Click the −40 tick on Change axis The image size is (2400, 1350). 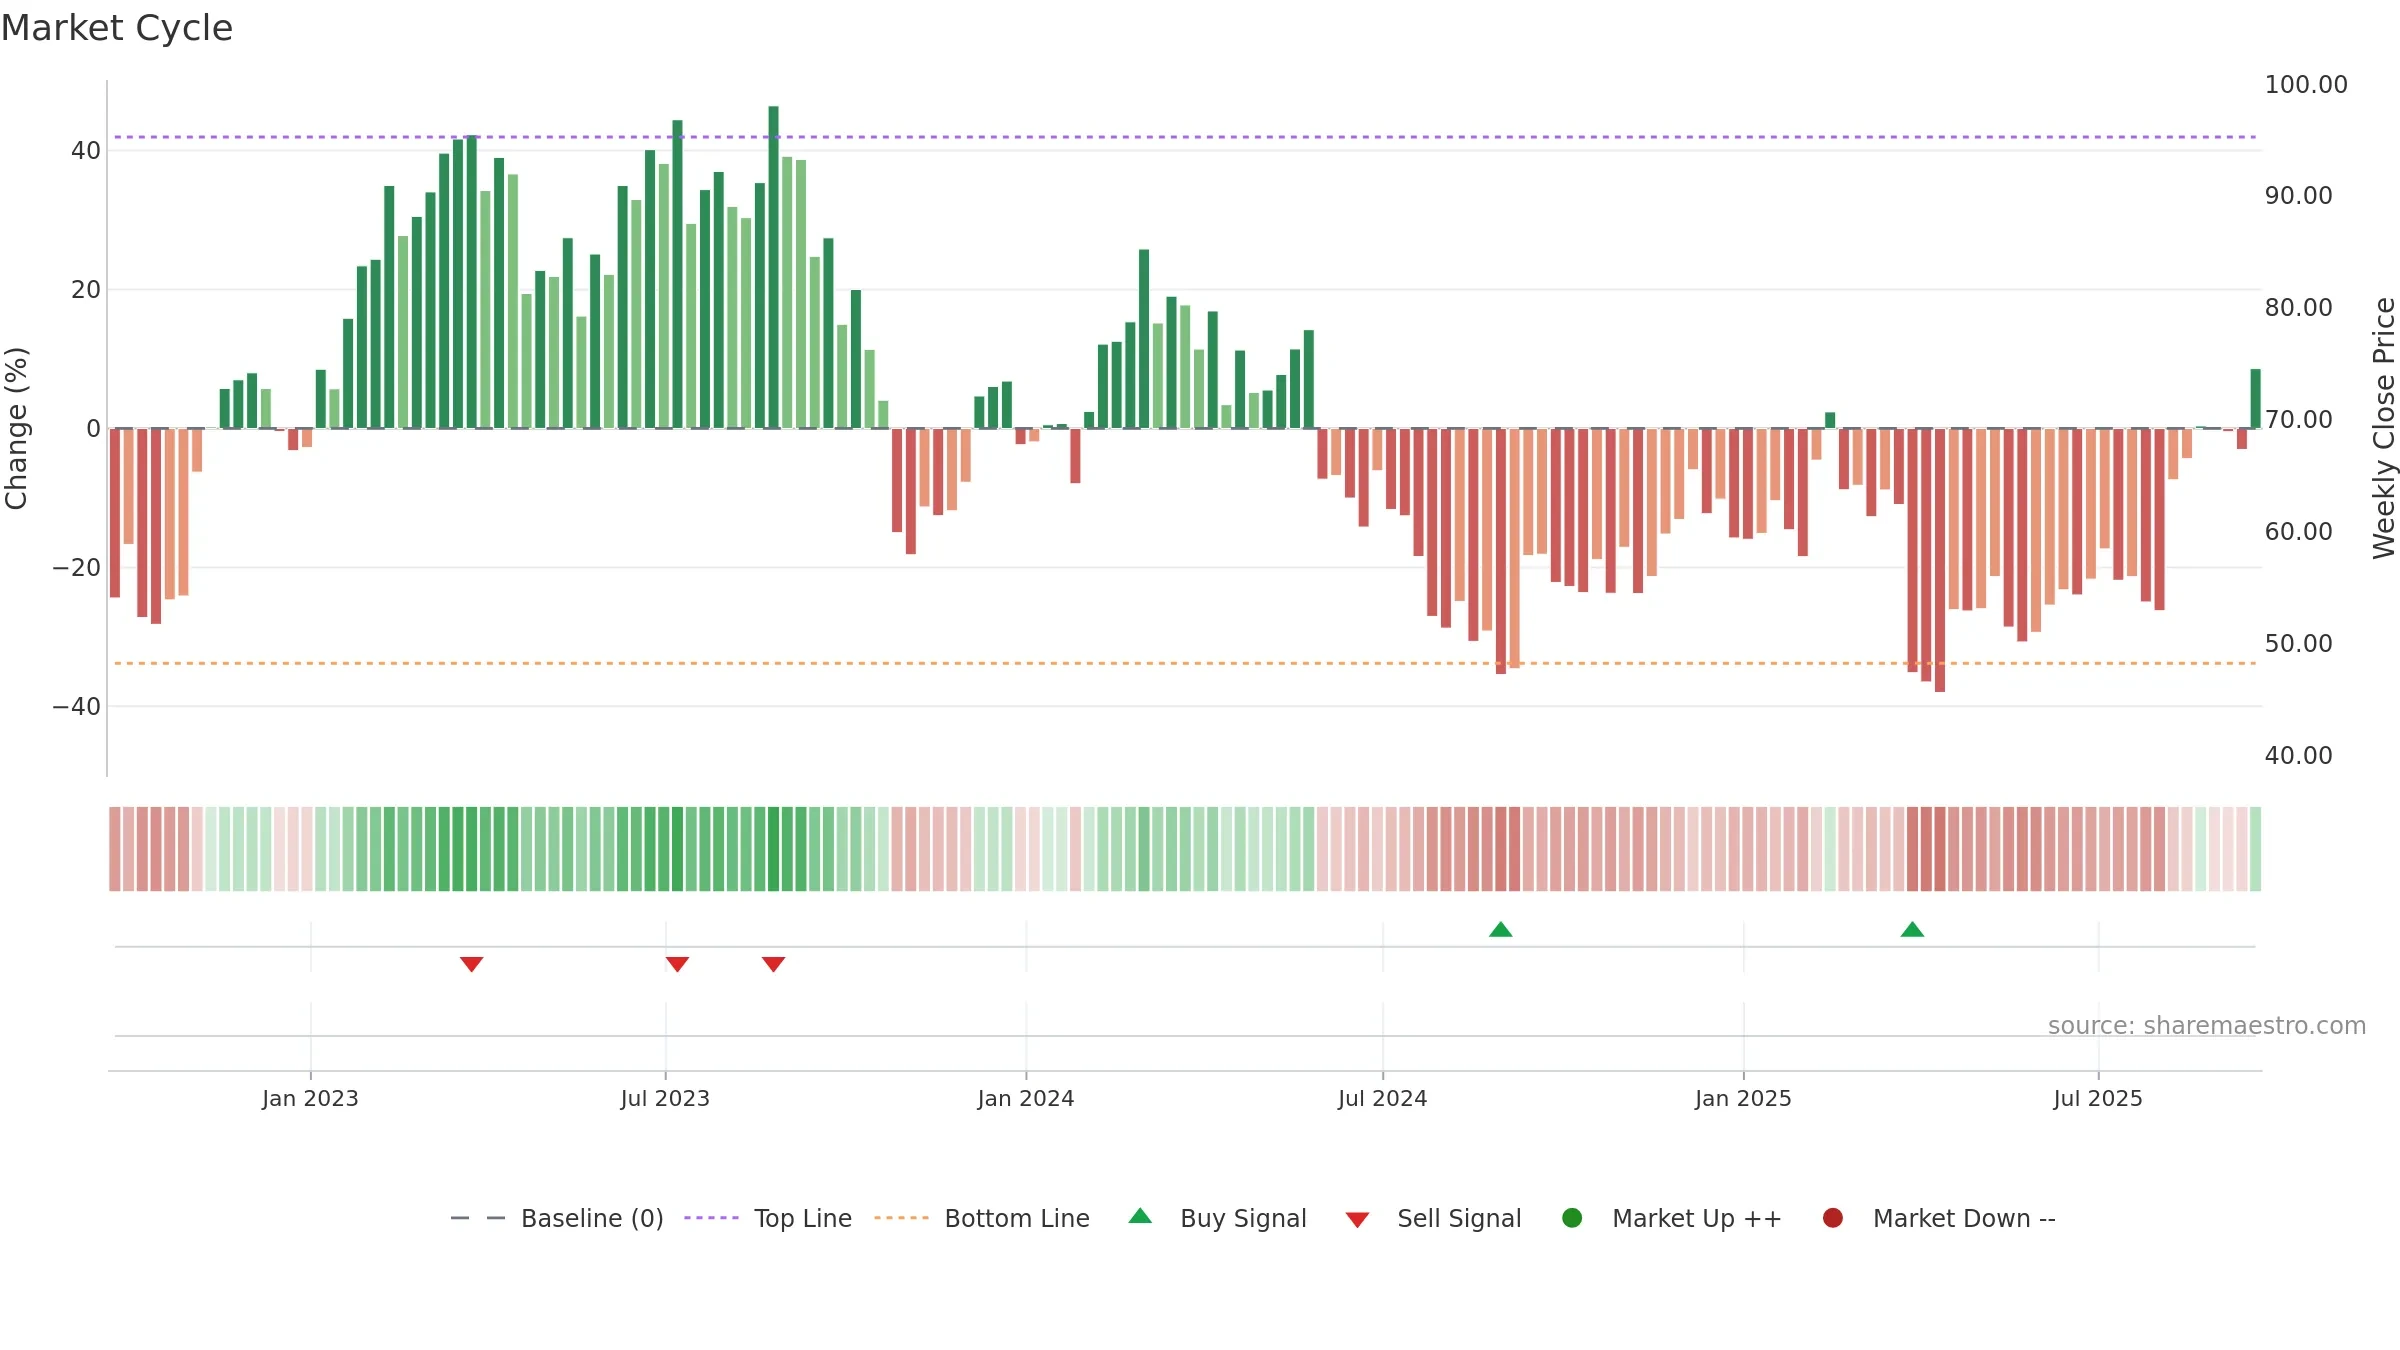(x=77, y=707)
